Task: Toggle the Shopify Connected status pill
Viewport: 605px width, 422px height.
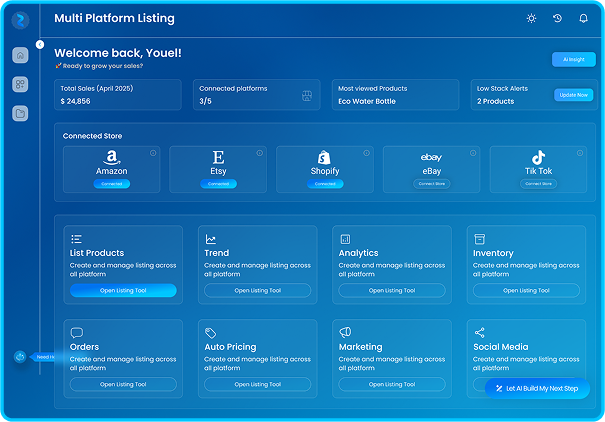Action: 325,184
